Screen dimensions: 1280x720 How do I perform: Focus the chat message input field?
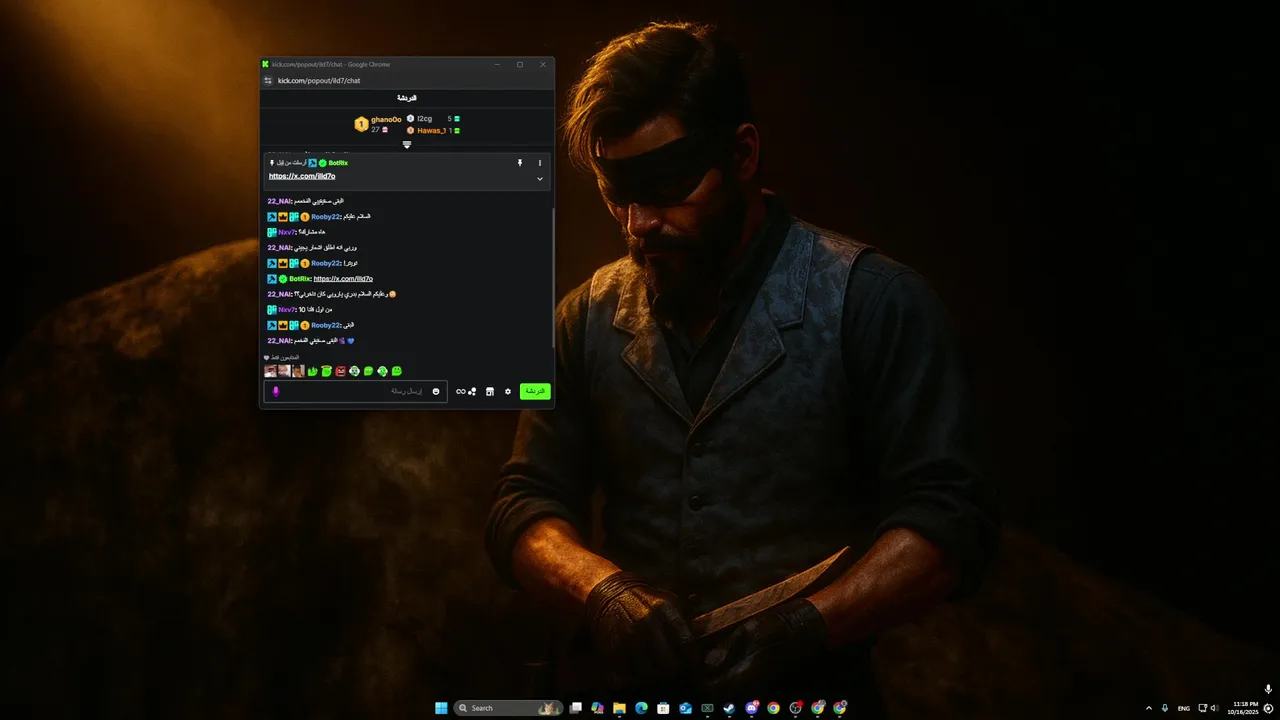(356, 391)
